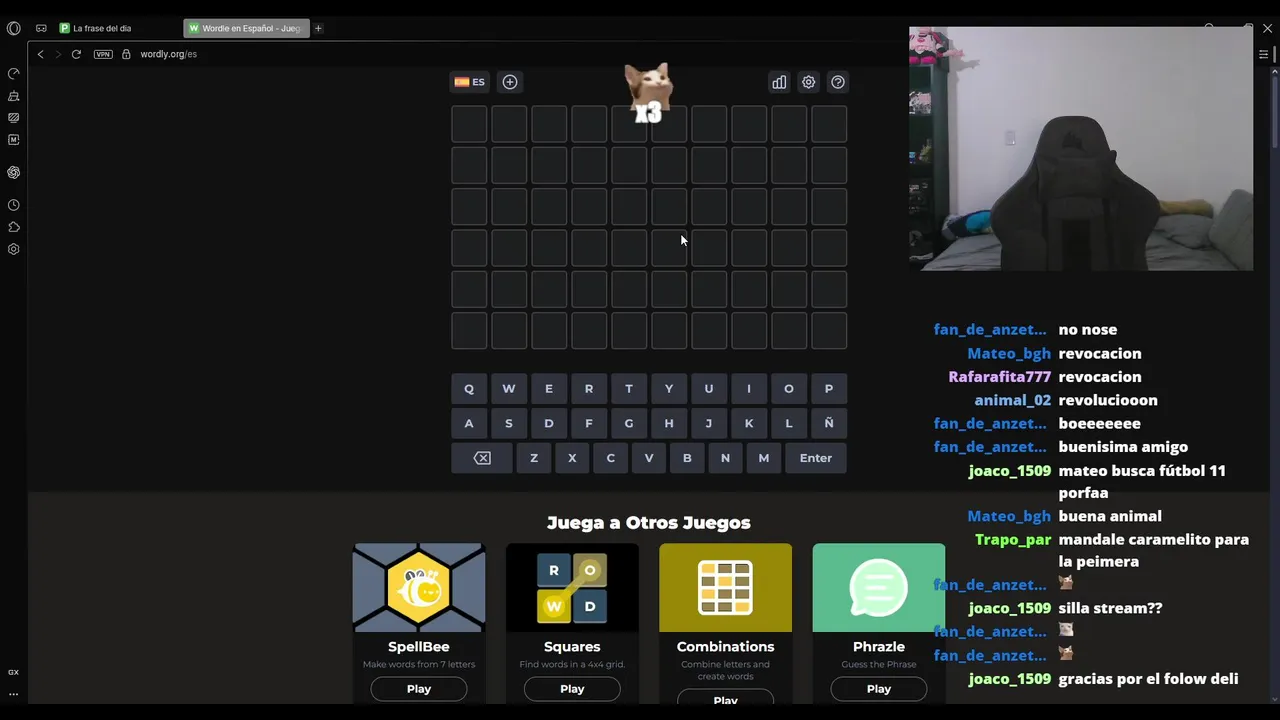This screenshot has width=1280, height=720.
Task: Click the C key on the keyboard
Action: pyautogui.click(x=611, y=458)
